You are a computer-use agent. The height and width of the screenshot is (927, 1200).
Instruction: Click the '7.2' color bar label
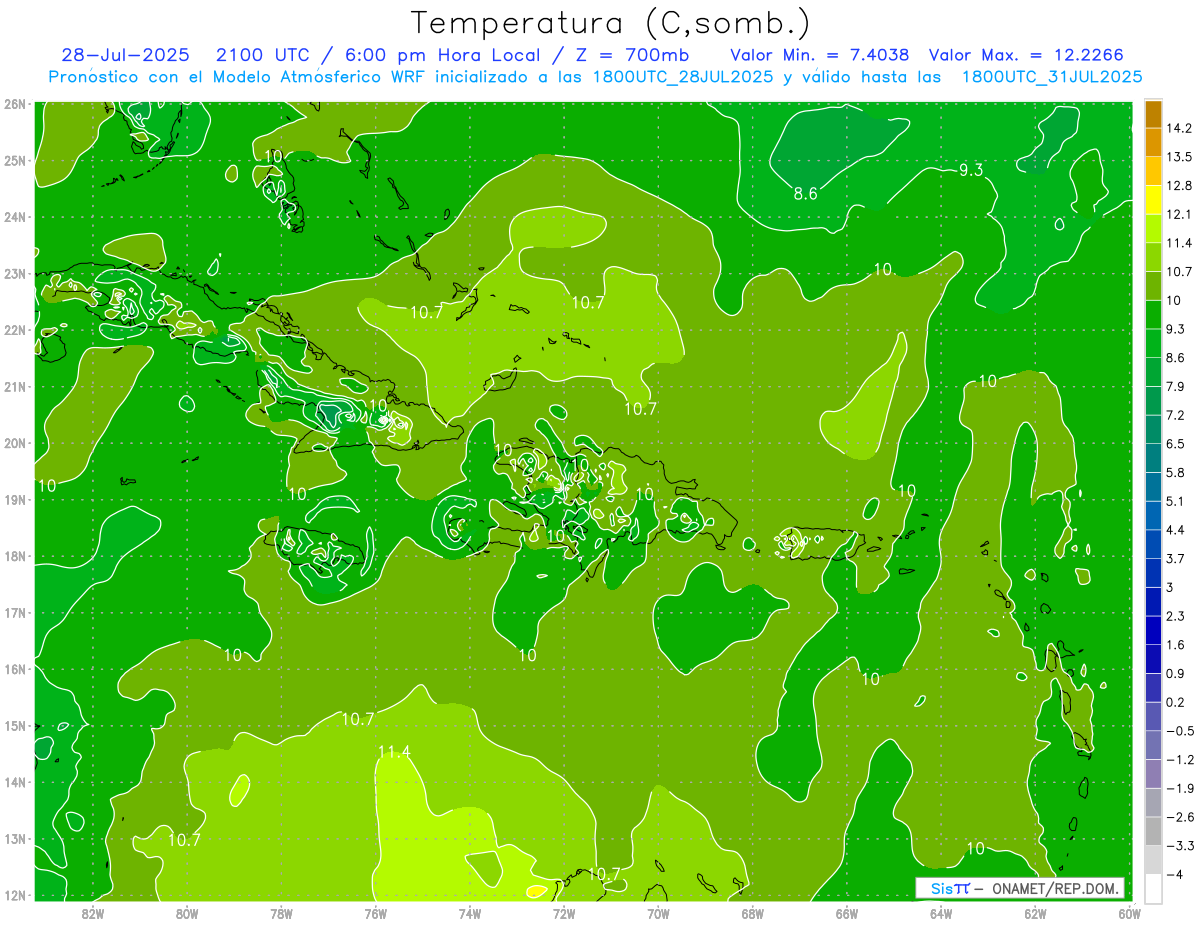click(1175, 415)
